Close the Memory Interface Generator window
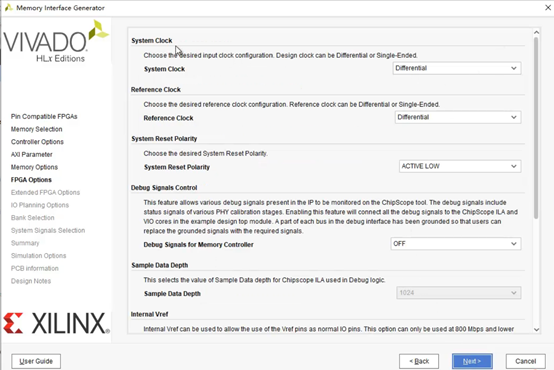 548,7
